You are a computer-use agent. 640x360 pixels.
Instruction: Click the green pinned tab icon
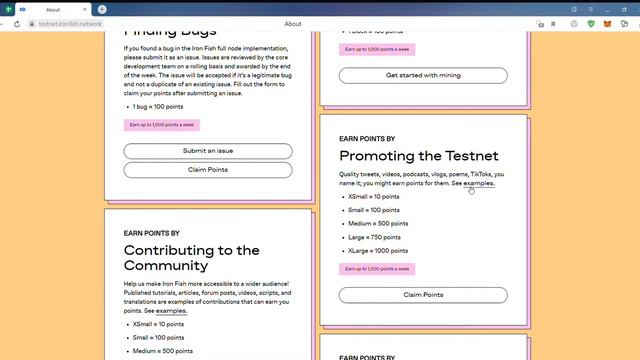coord(8,9)
